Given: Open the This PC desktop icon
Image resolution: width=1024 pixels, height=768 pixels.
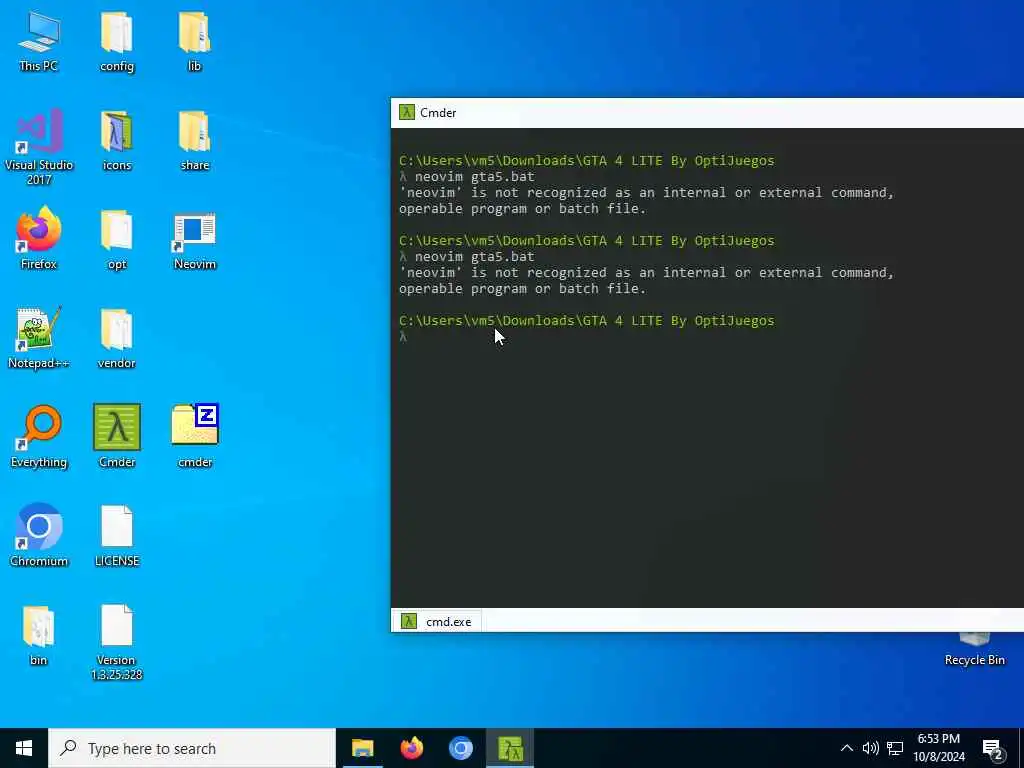Looking at the screenshot, I should (x=39, y=40).
